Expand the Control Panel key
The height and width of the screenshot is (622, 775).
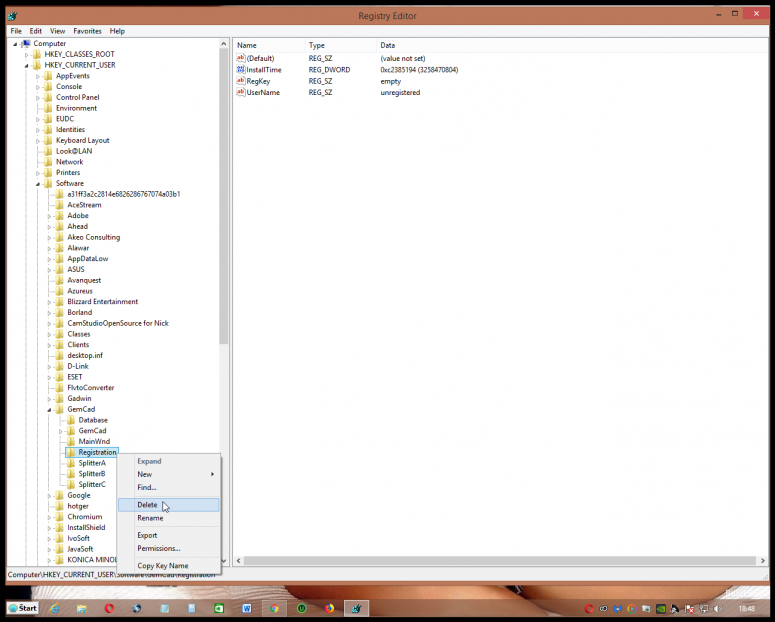38,98
